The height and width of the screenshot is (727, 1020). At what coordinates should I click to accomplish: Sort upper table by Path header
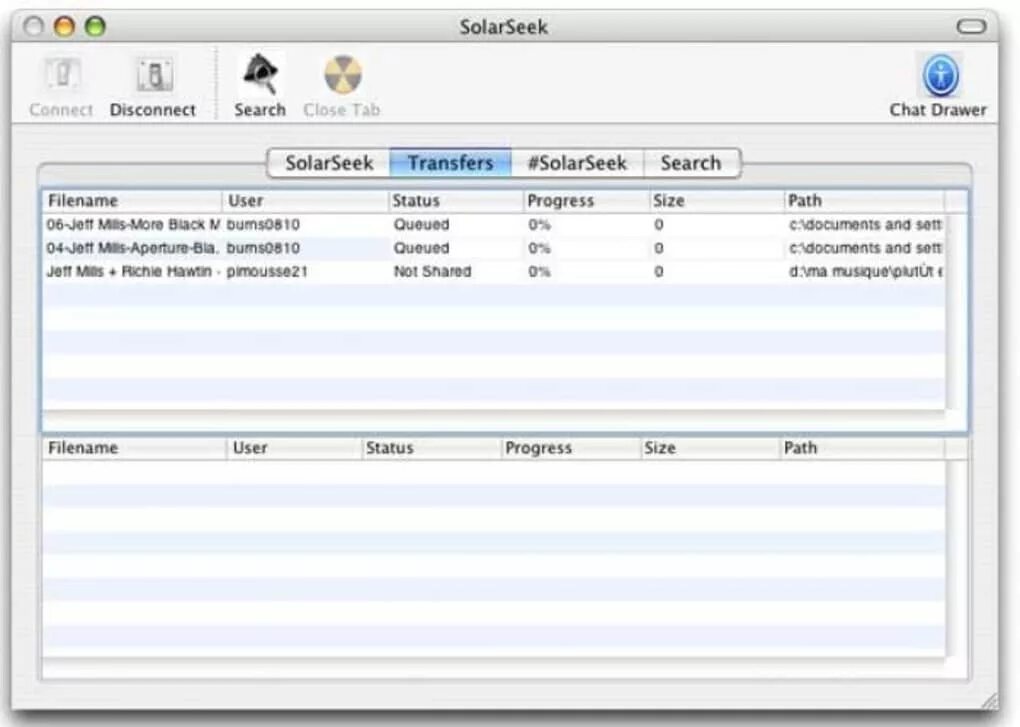coord(864,201)
